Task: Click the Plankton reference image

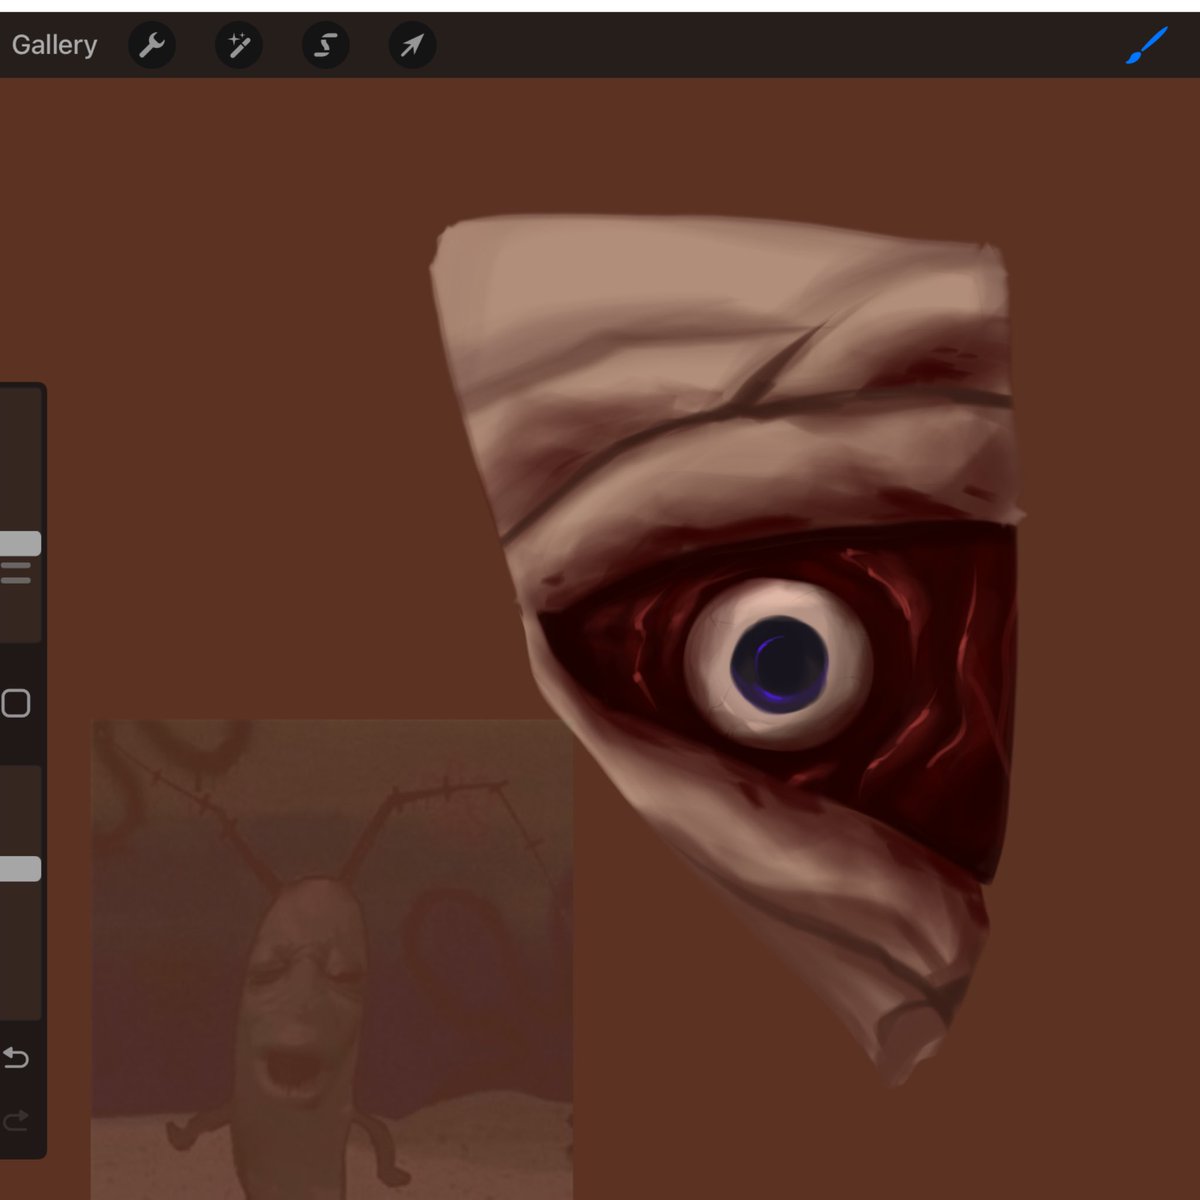Action: pyautogui.click(x=332, y=959)
